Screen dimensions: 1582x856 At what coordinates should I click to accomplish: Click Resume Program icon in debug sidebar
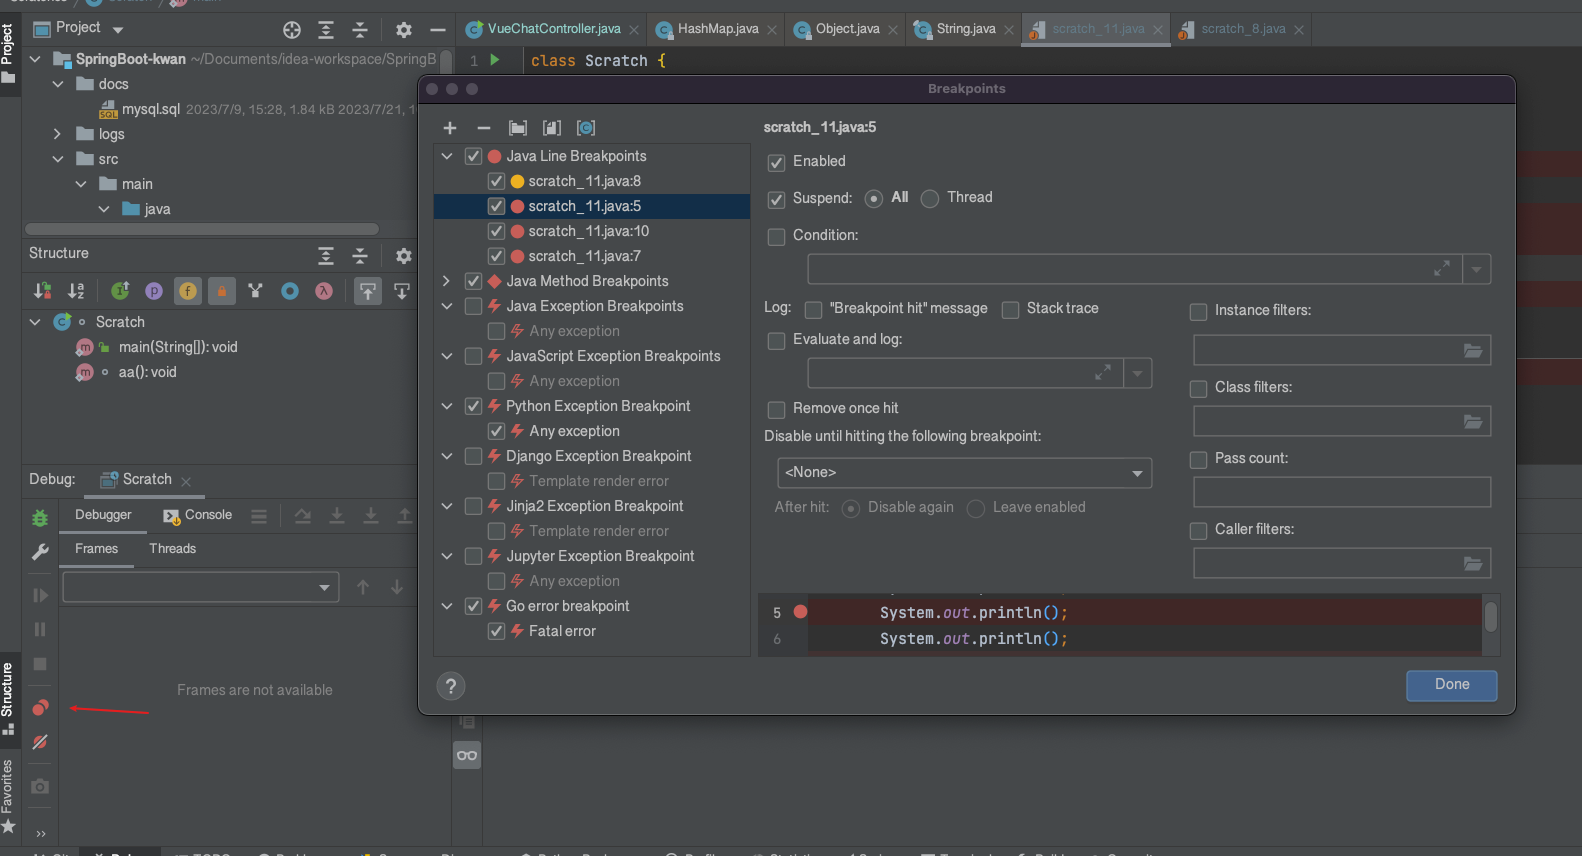(x=40, y=595)
